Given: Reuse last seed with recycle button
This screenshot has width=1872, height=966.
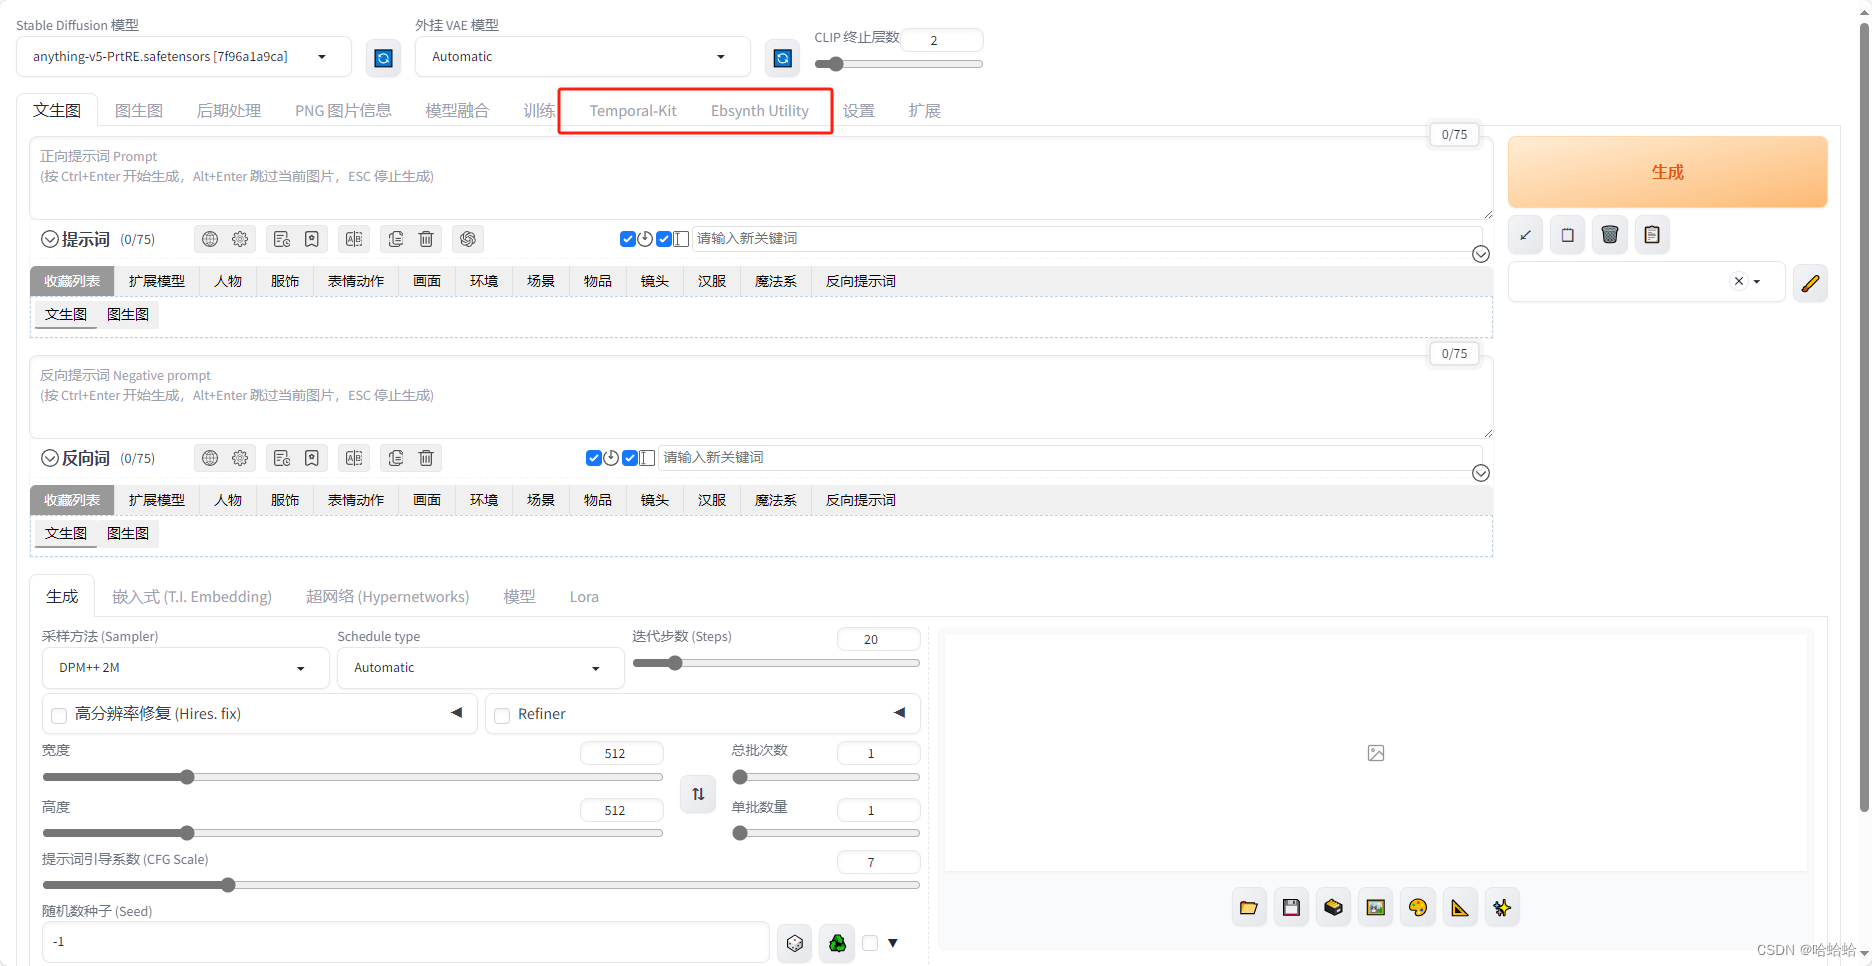Looking at the screenshot, I should [x=837, y=943].
